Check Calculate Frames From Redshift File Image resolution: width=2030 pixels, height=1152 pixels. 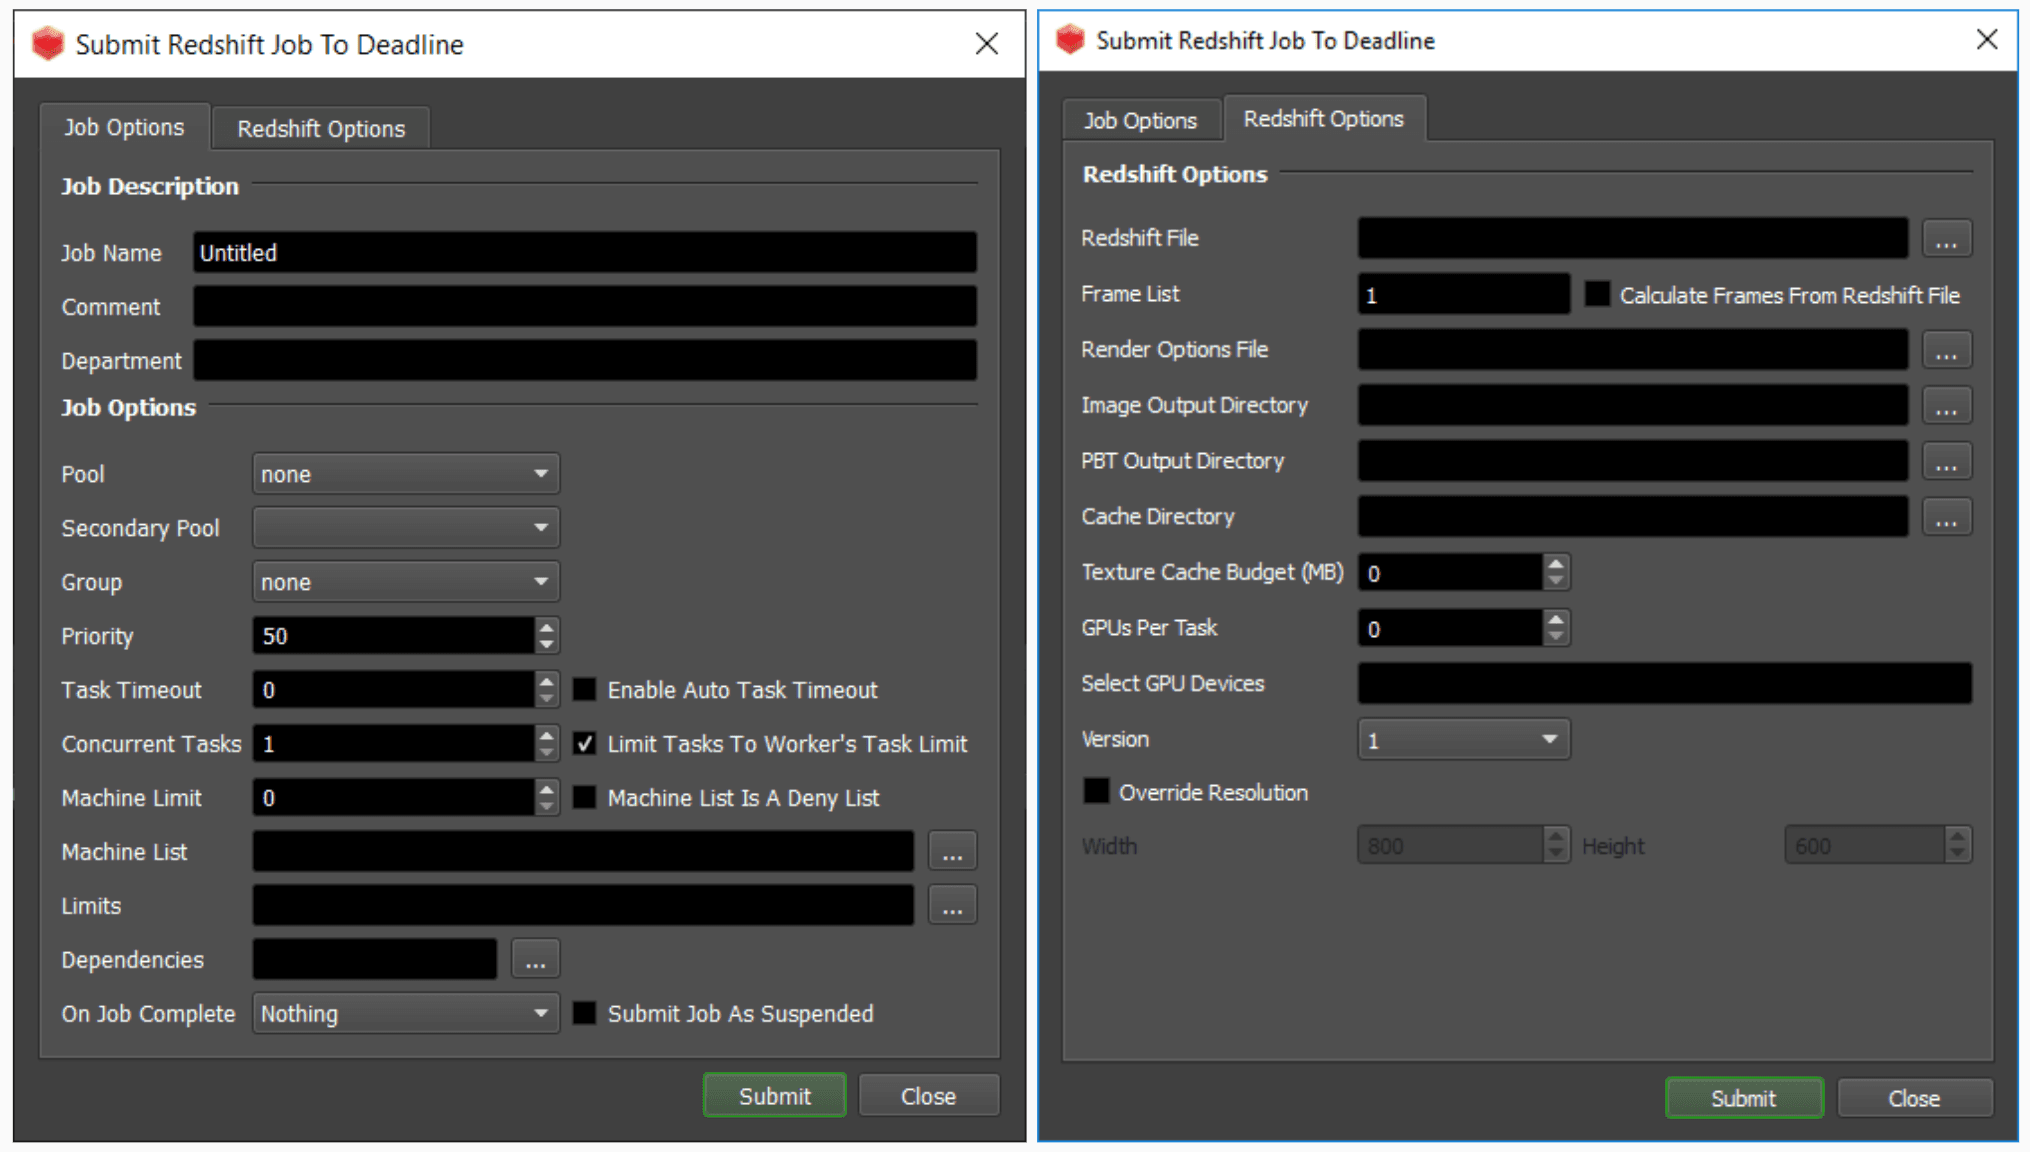pyautogui.click(x=1597, y=295)
